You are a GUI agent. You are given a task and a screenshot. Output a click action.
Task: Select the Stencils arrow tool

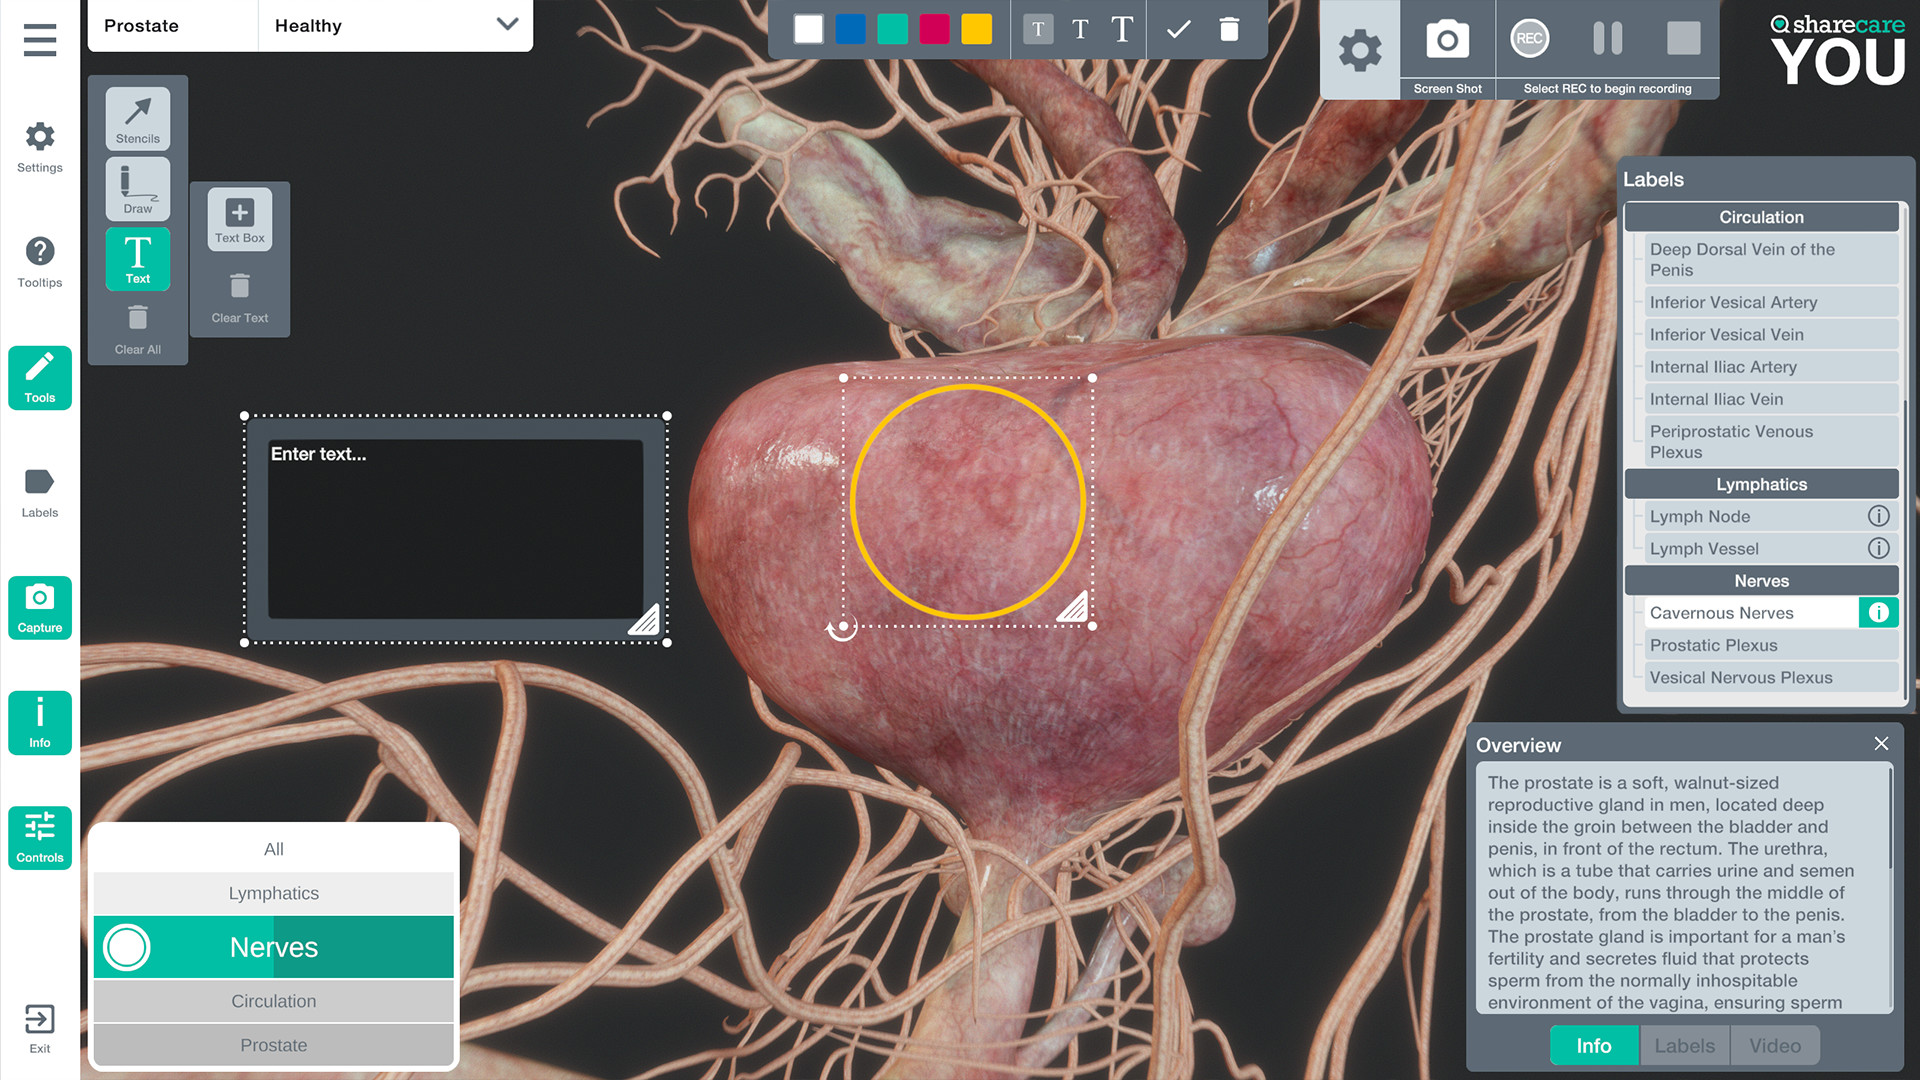click(138, 118)
